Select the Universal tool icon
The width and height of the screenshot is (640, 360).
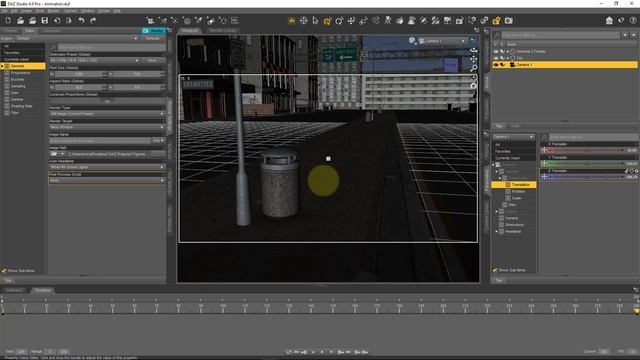point(304,20)
